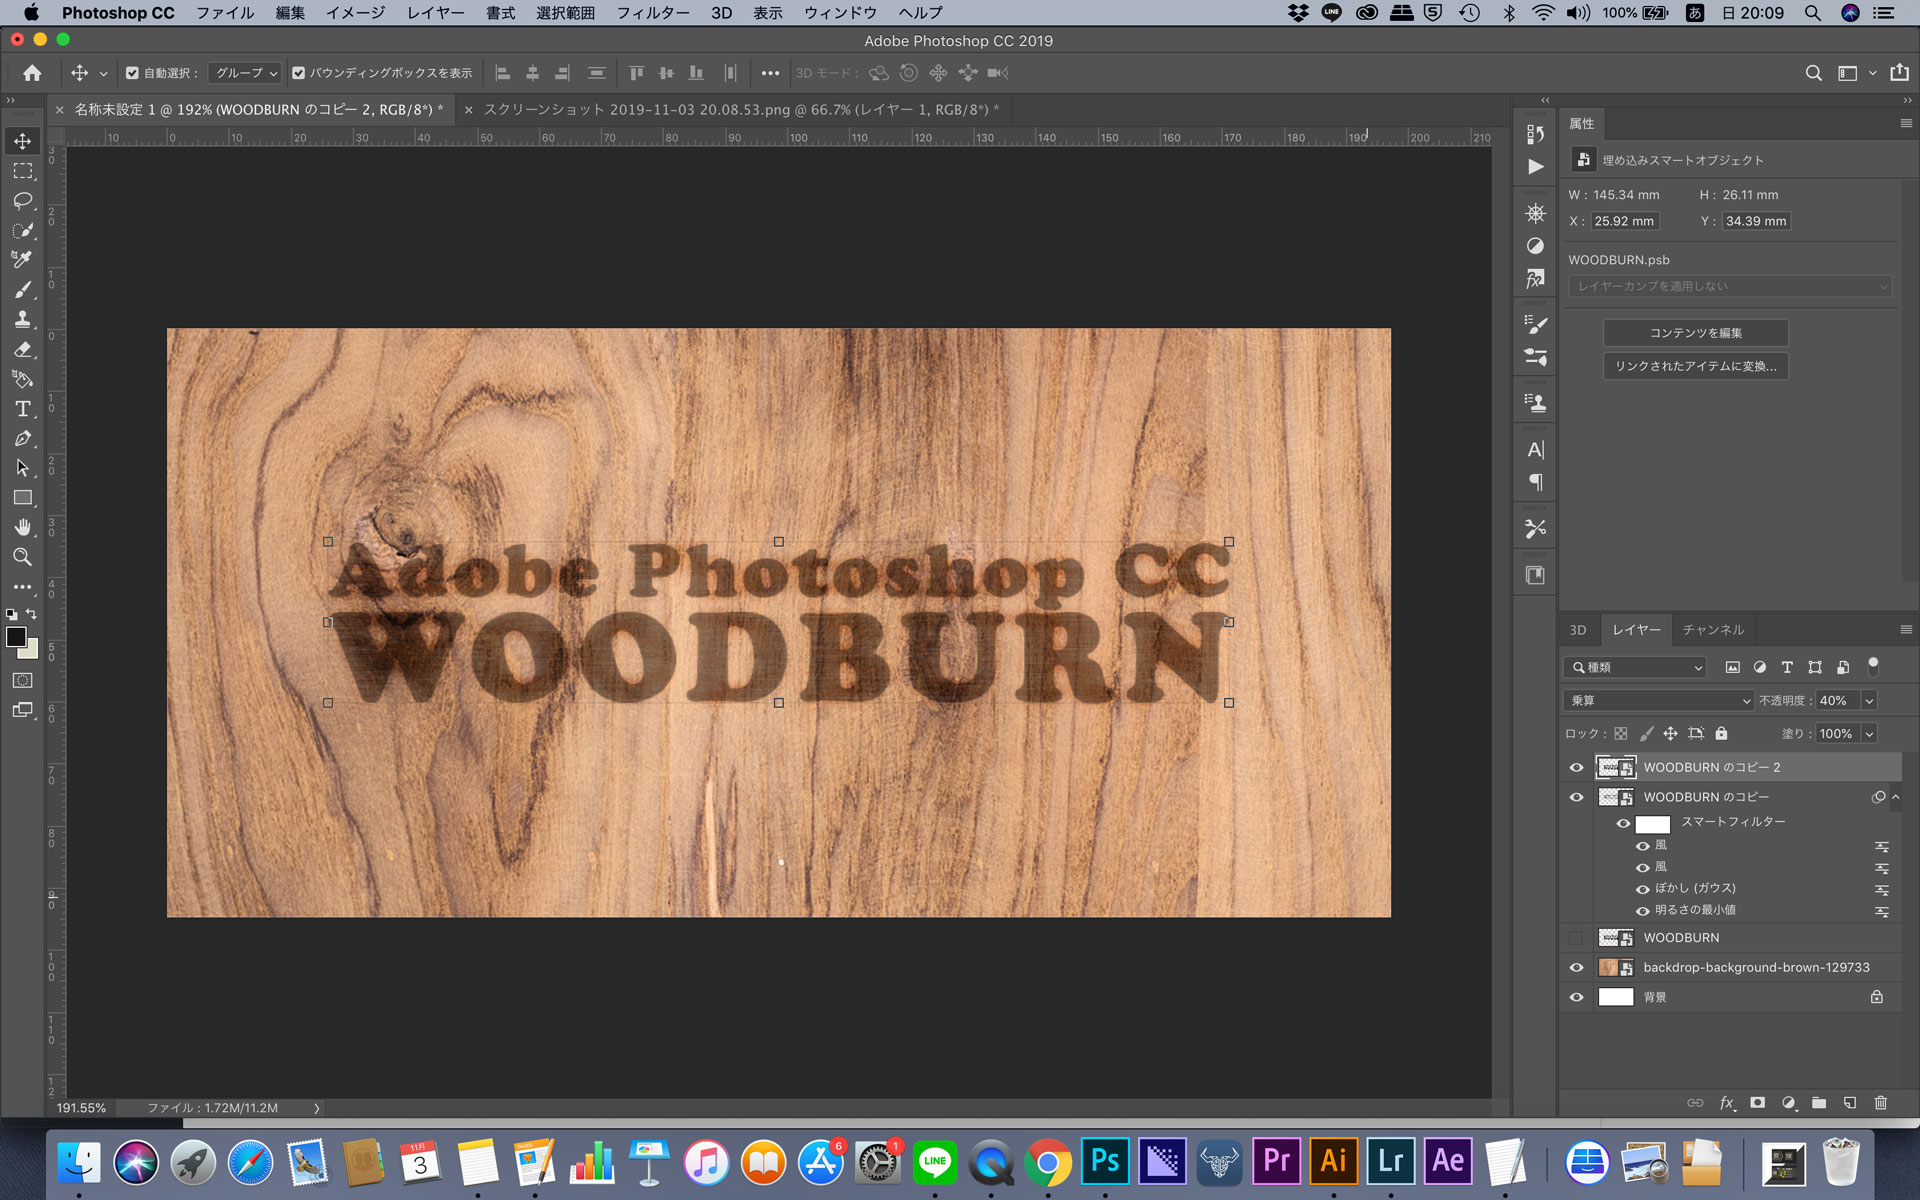Image resolution: width=1920 pixels, height=1200 pixels.
Task: Select the Path Selection tool
Action: [x=22, y=468]
